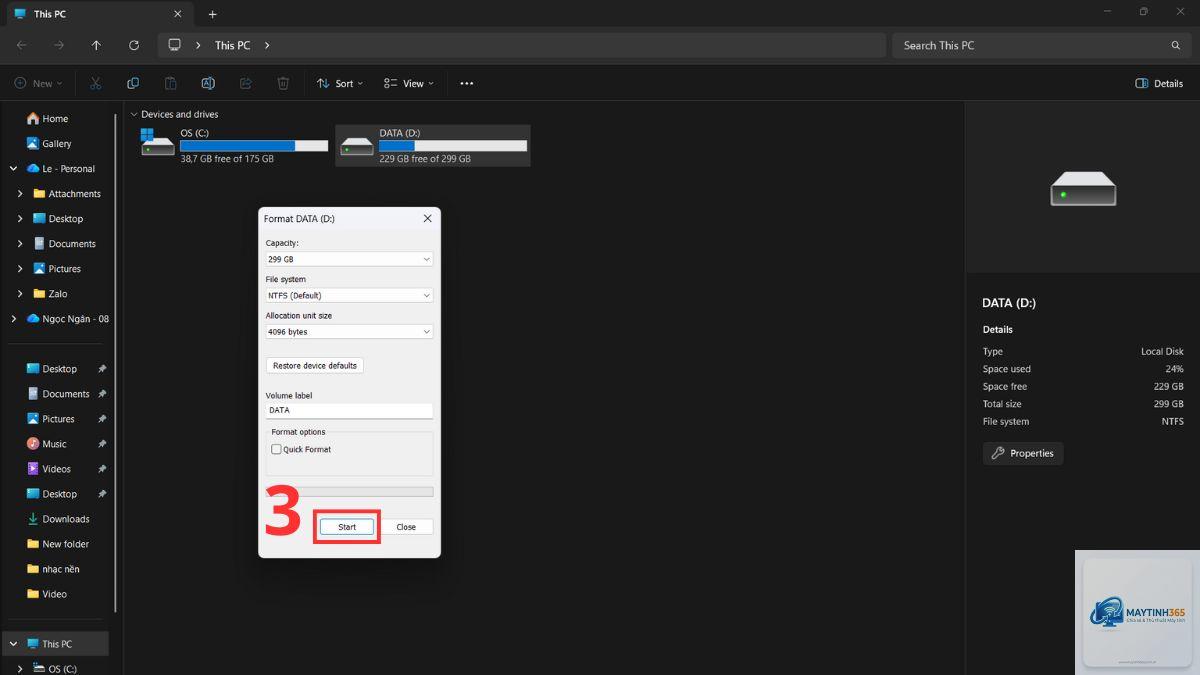This screenshot has height=675, width=1200.
Task: Open the Video folder in sidebar
Action: tap(47, 594)
